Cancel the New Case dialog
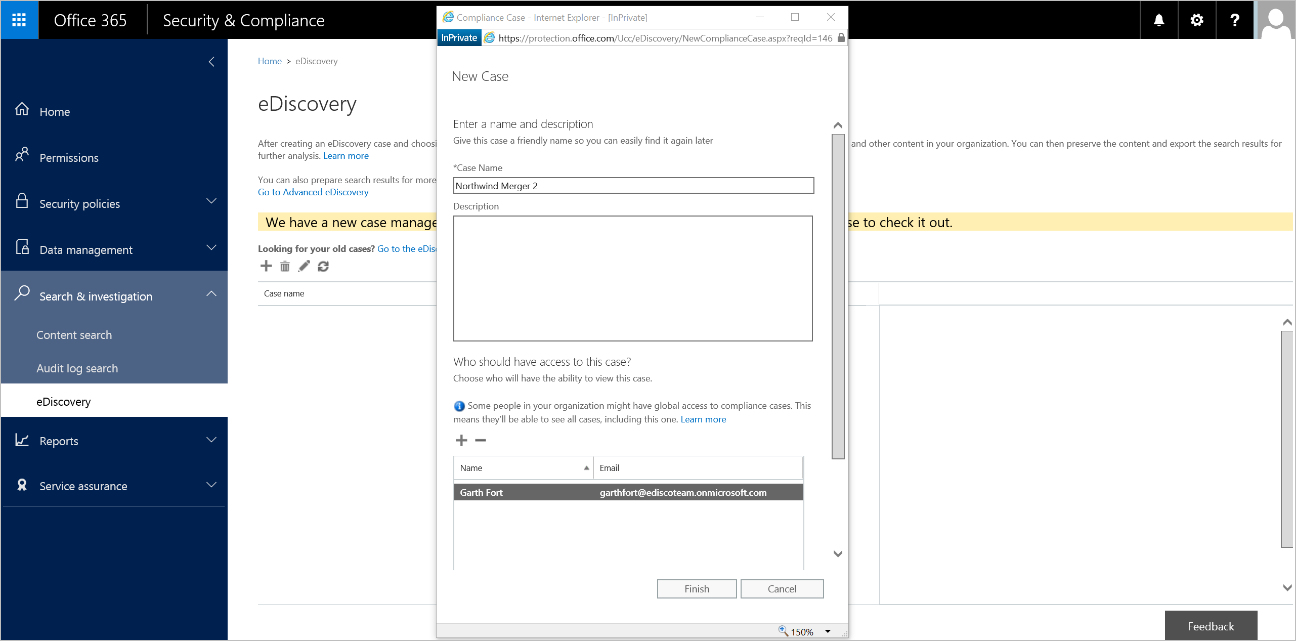 tap(782, 588)
